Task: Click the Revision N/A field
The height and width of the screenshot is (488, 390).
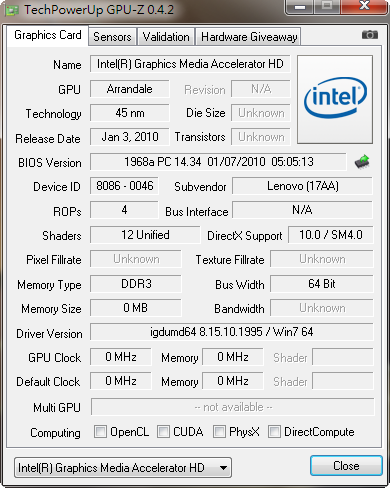Action: pos(261,89)
